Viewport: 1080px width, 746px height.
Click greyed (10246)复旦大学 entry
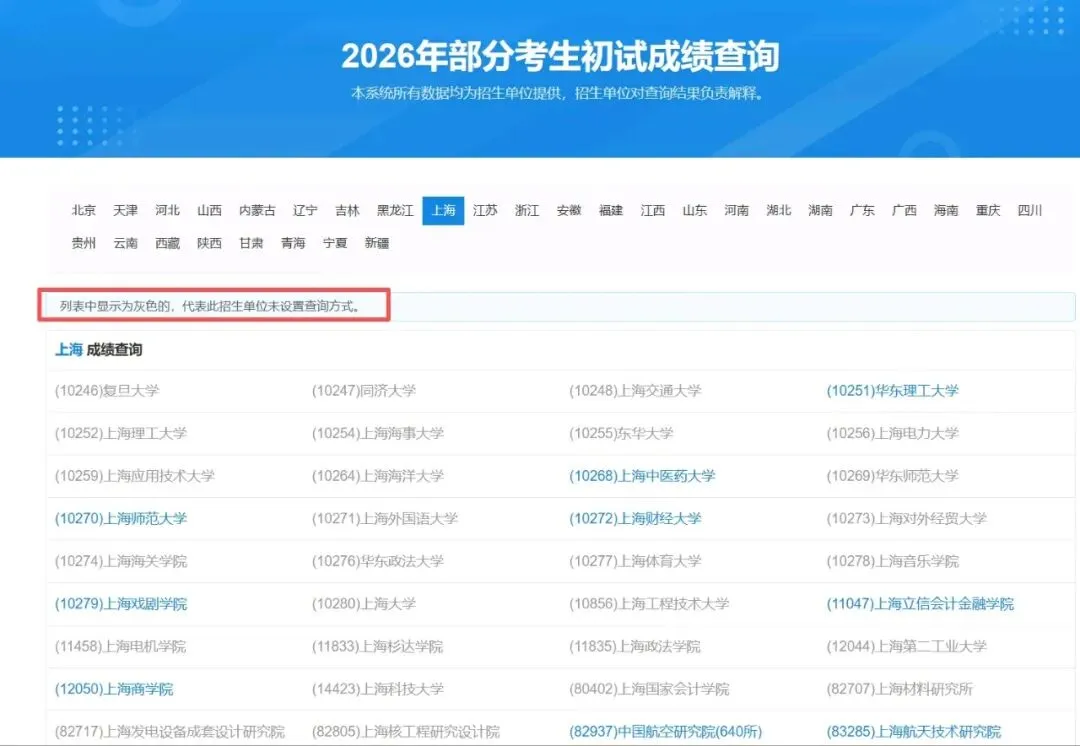click(x=107, y=391)
